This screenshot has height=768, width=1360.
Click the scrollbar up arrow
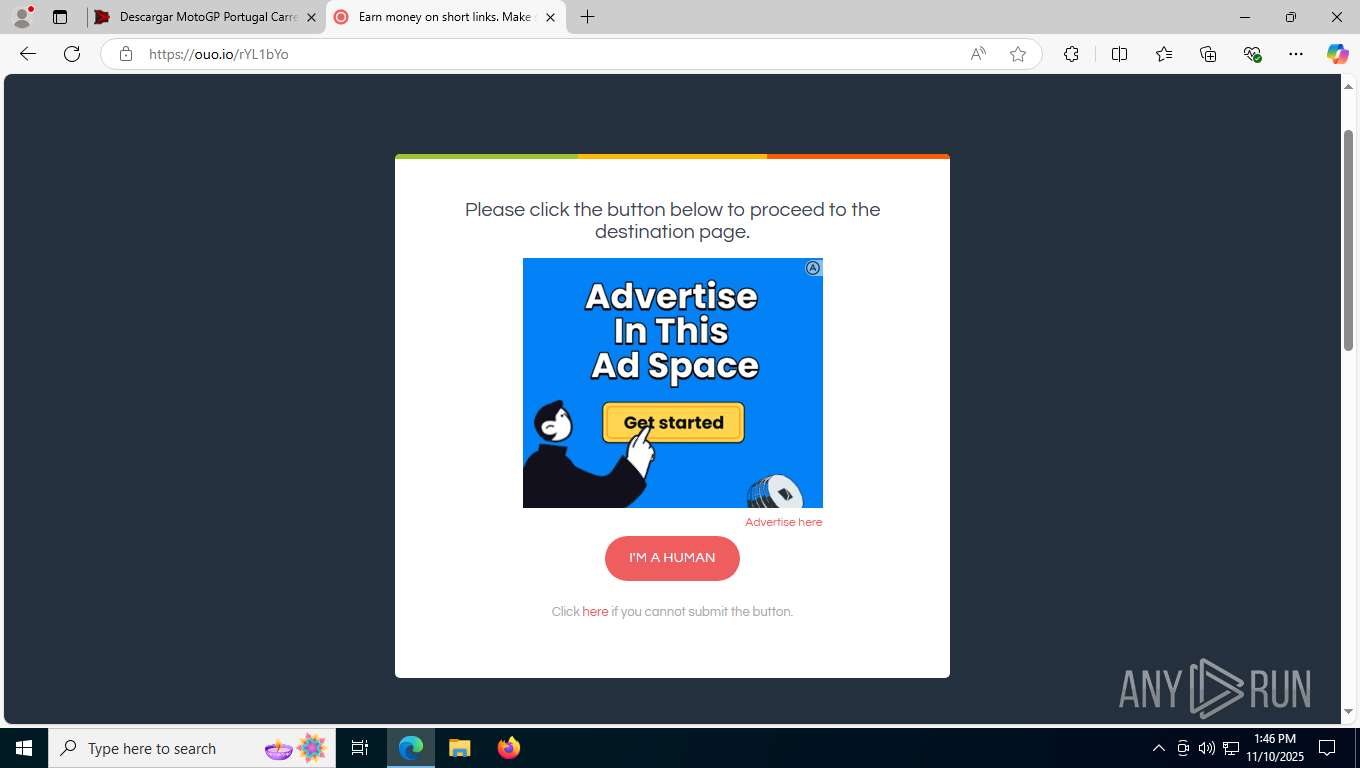pyautogui.click(x=1348, y=86)
